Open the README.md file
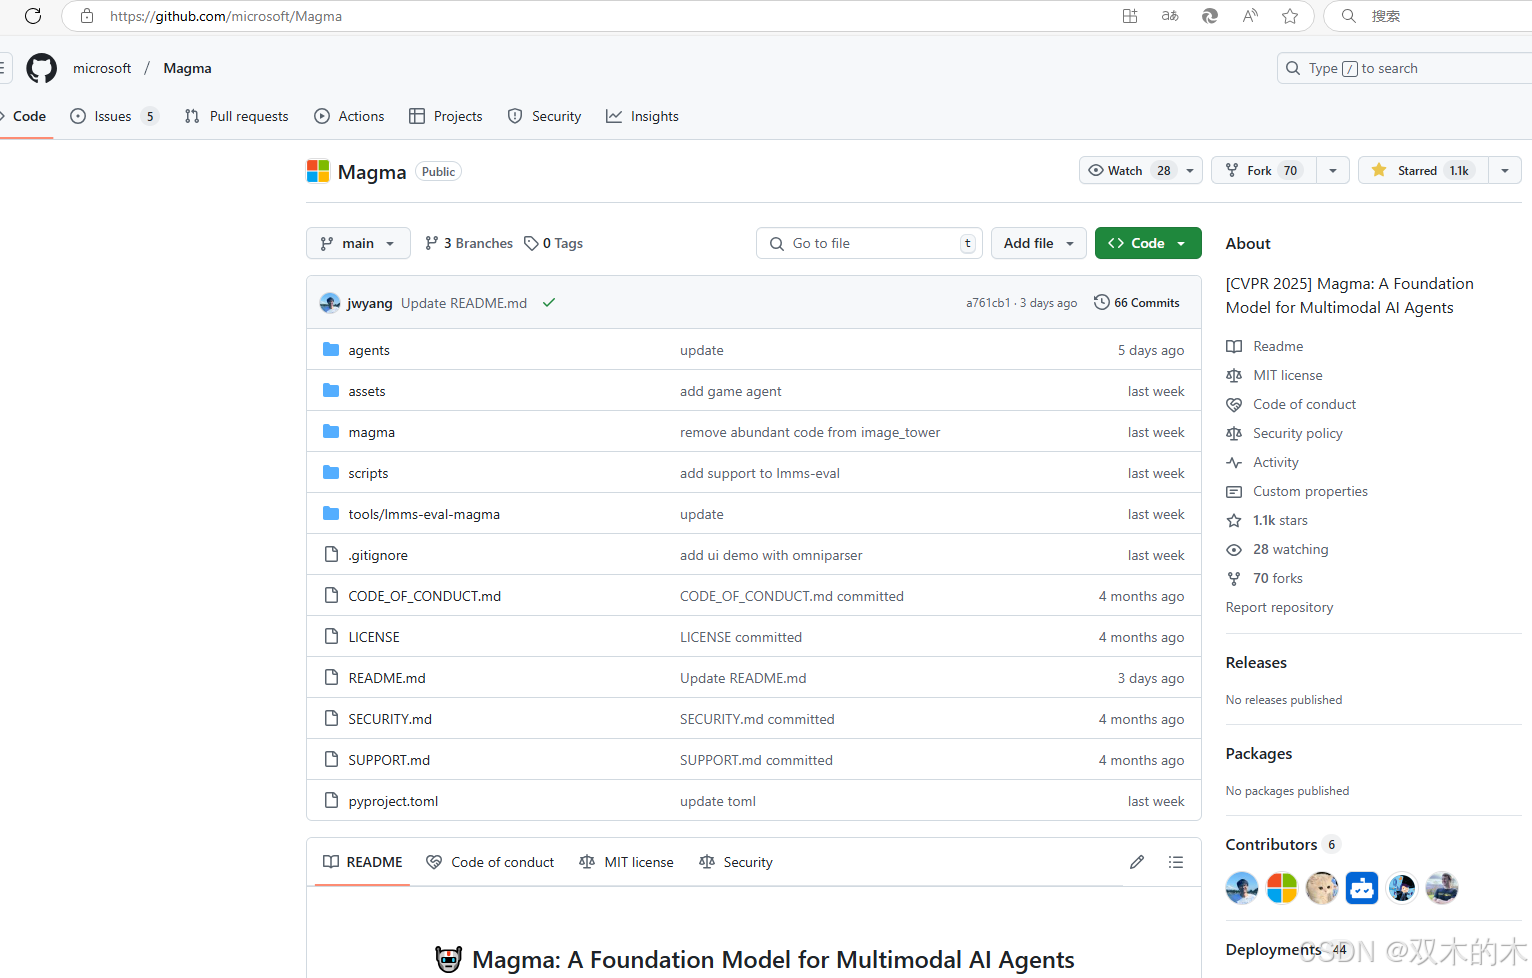 click(x=387, y=678)
